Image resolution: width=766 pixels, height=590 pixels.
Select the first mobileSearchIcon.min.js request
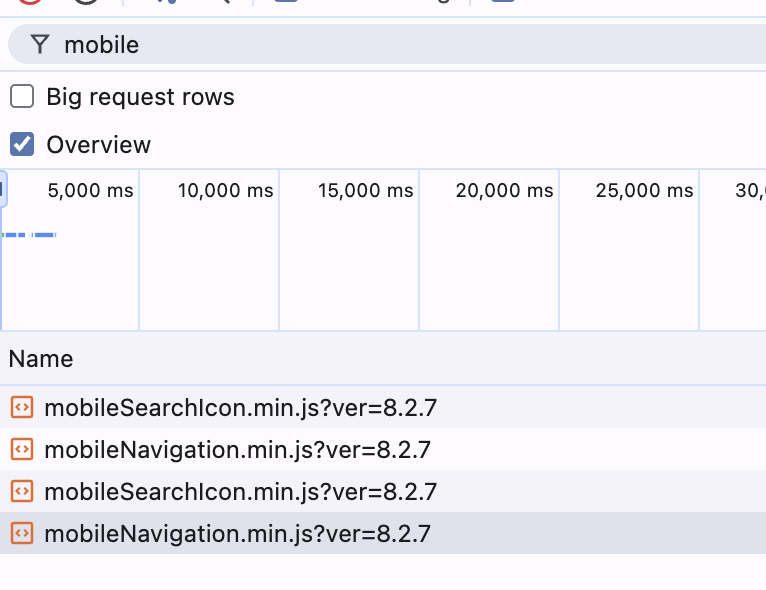240,407
